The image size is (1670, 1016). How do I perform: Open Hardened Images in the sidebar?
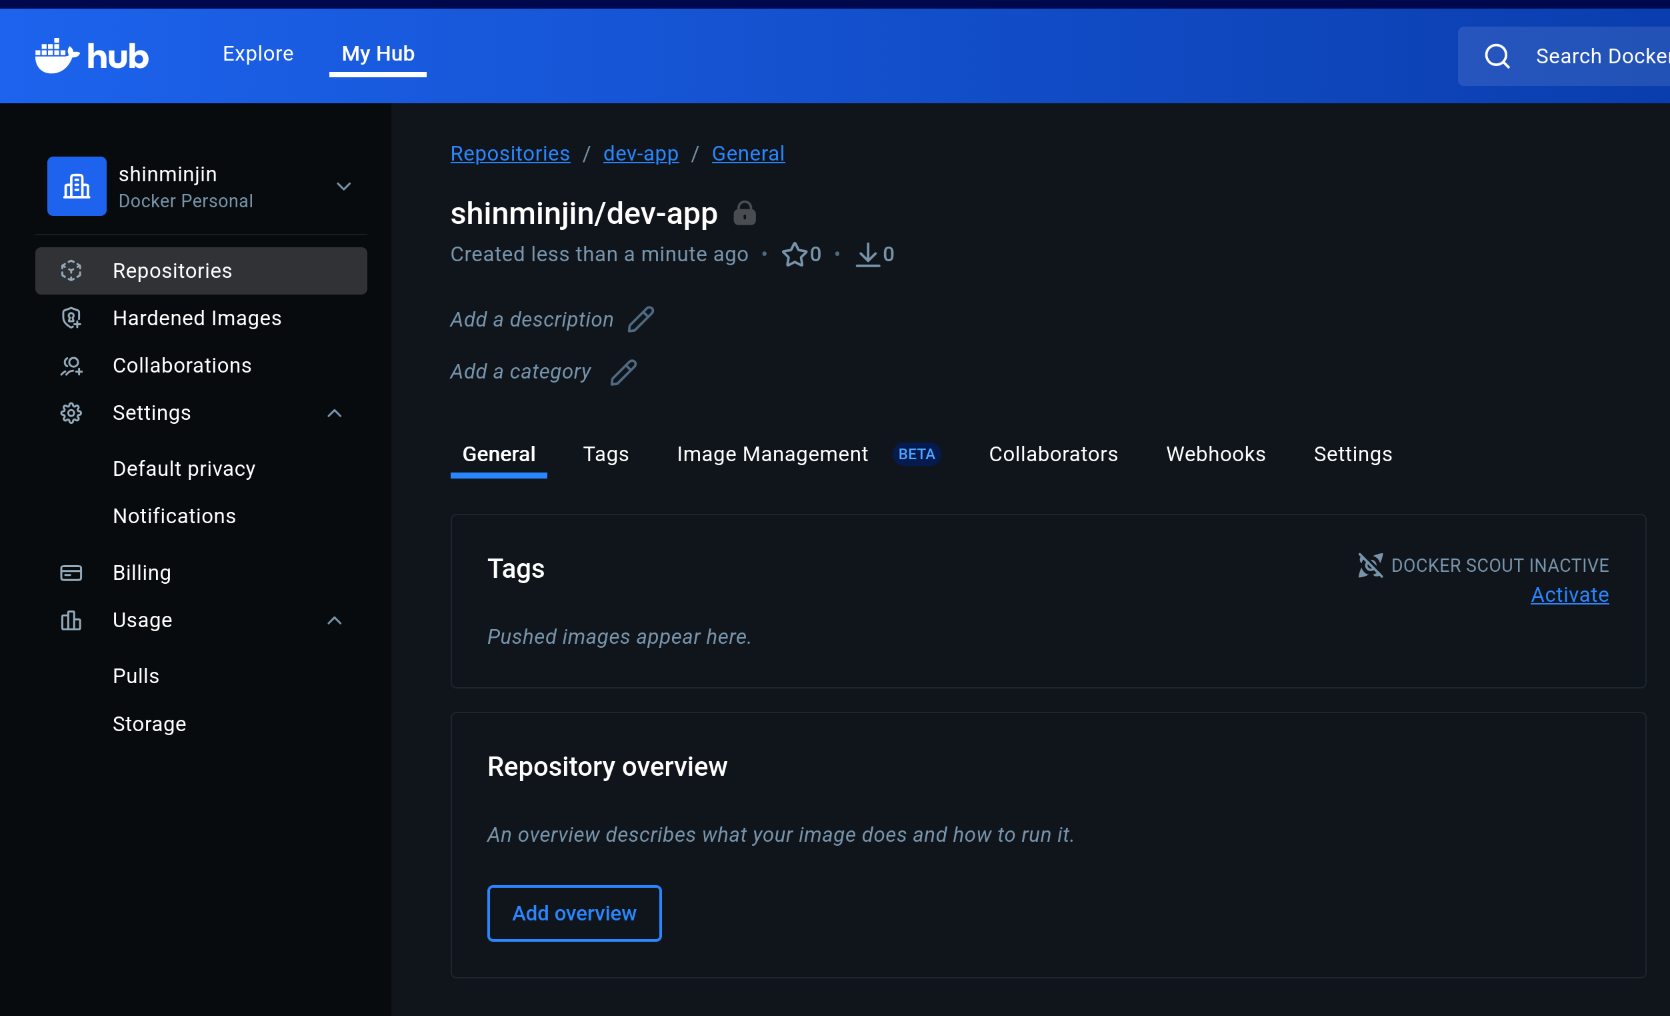tap(201, 318)
